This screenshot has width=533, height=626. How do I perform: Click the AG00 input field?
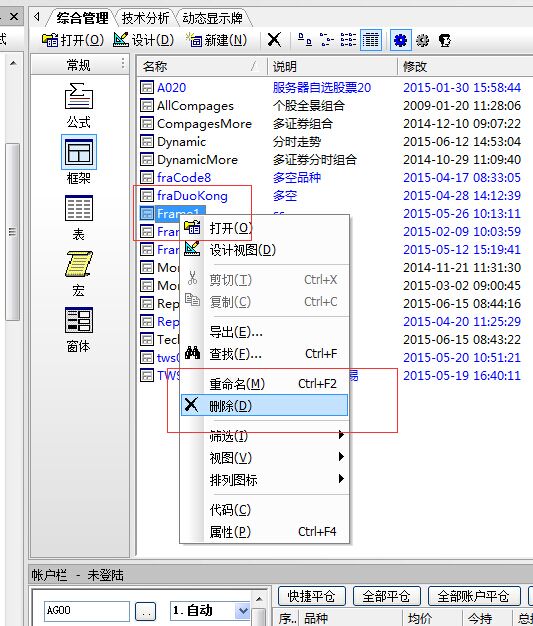tap(87, 610)
